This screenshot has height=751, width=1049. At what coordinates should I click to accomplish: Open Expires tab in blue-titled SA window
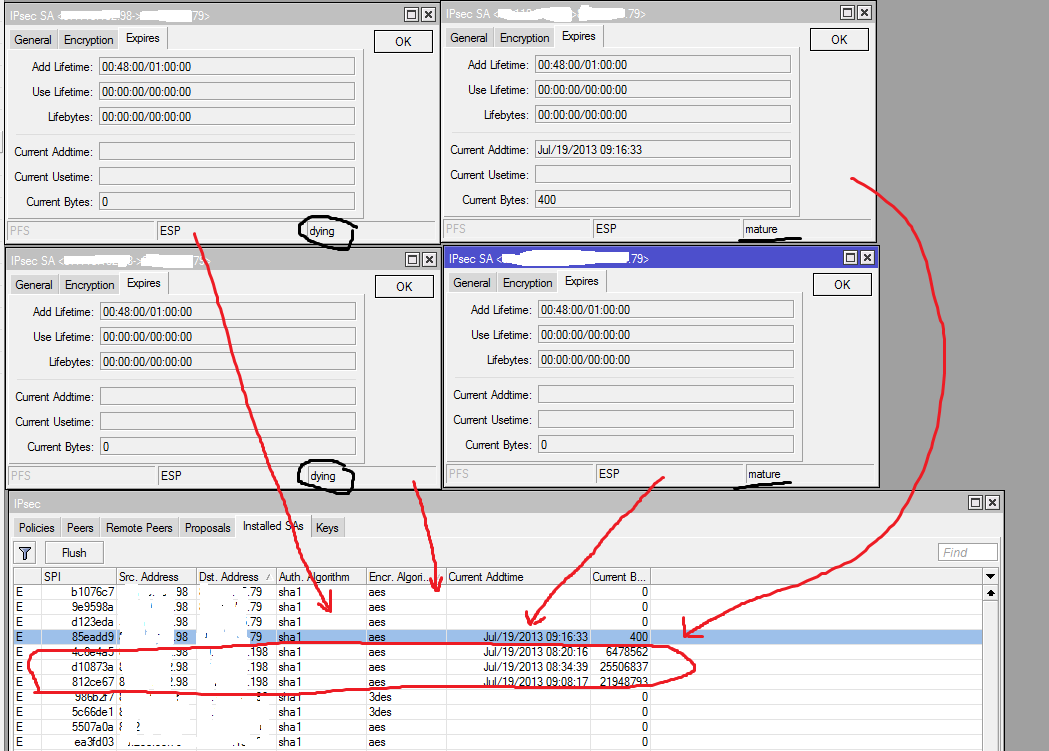point(581,282)
